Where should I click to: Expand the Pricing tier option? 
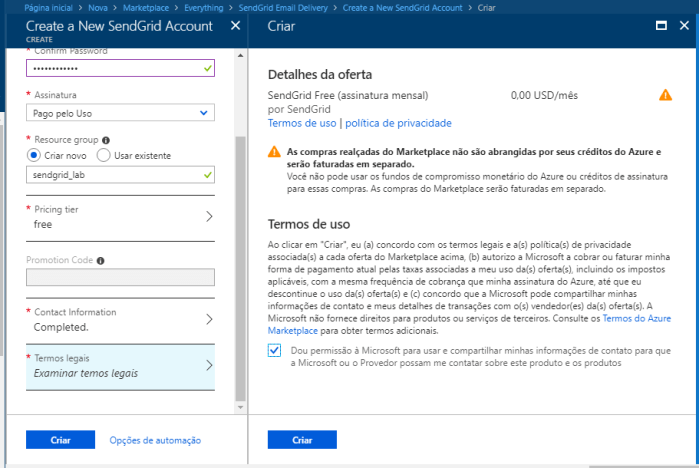coord(120,217)
